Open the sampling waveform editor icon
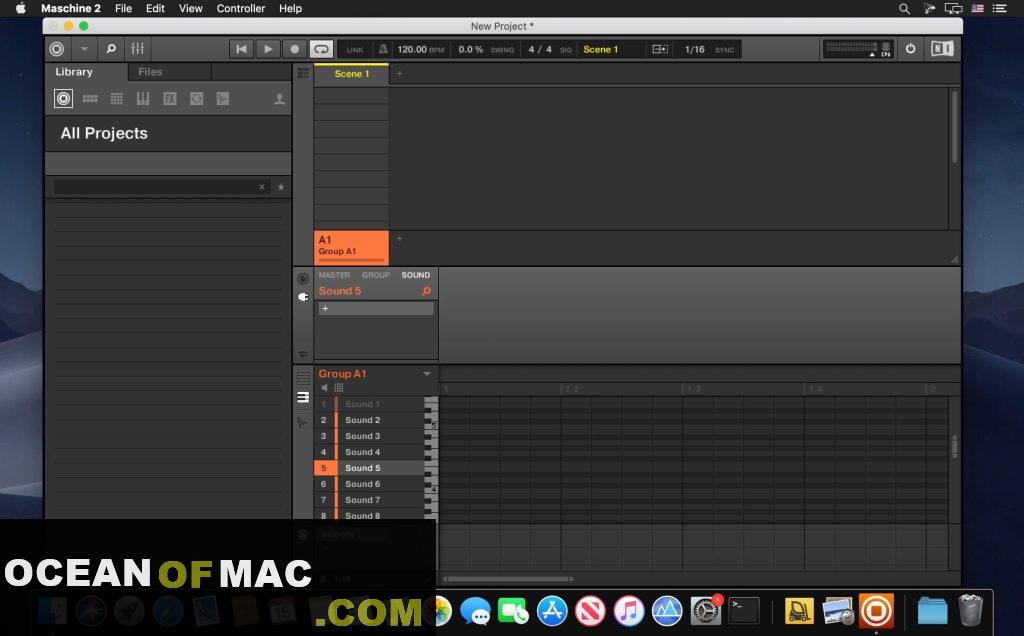This screenshot has height=636, width=1024. click(x=303, y=422)
